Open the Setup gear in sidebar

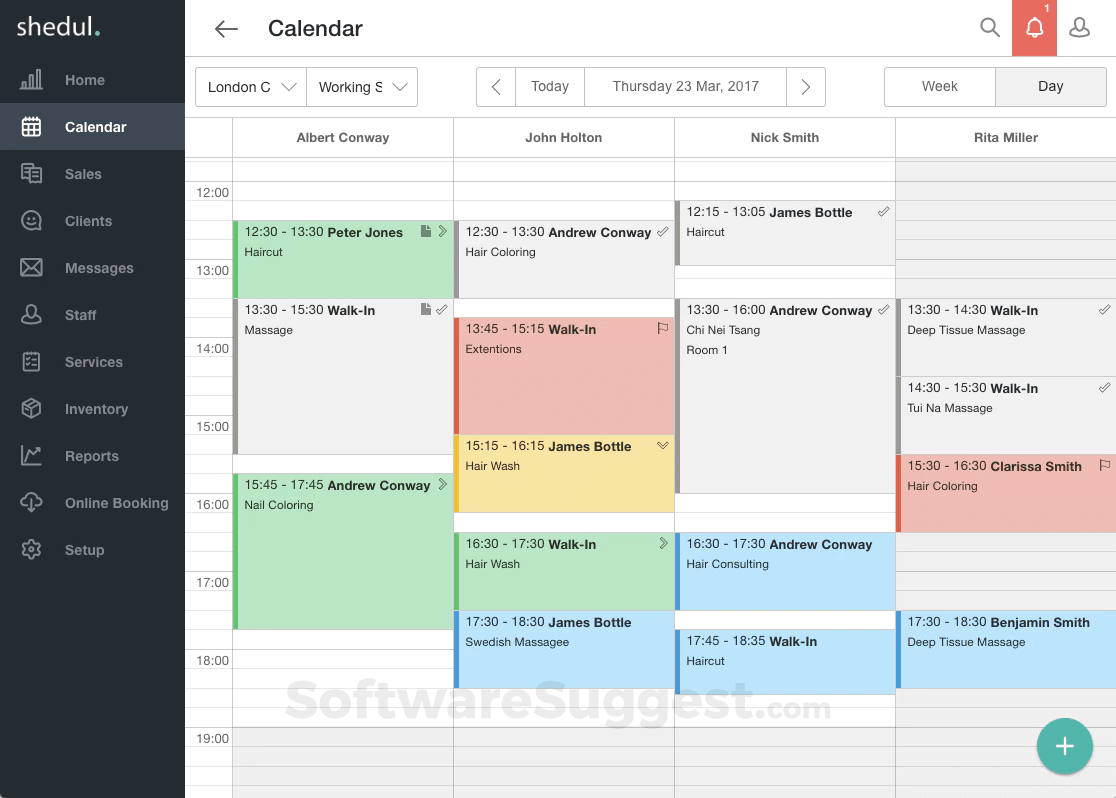pyautogui.click(x=32, y=550)
